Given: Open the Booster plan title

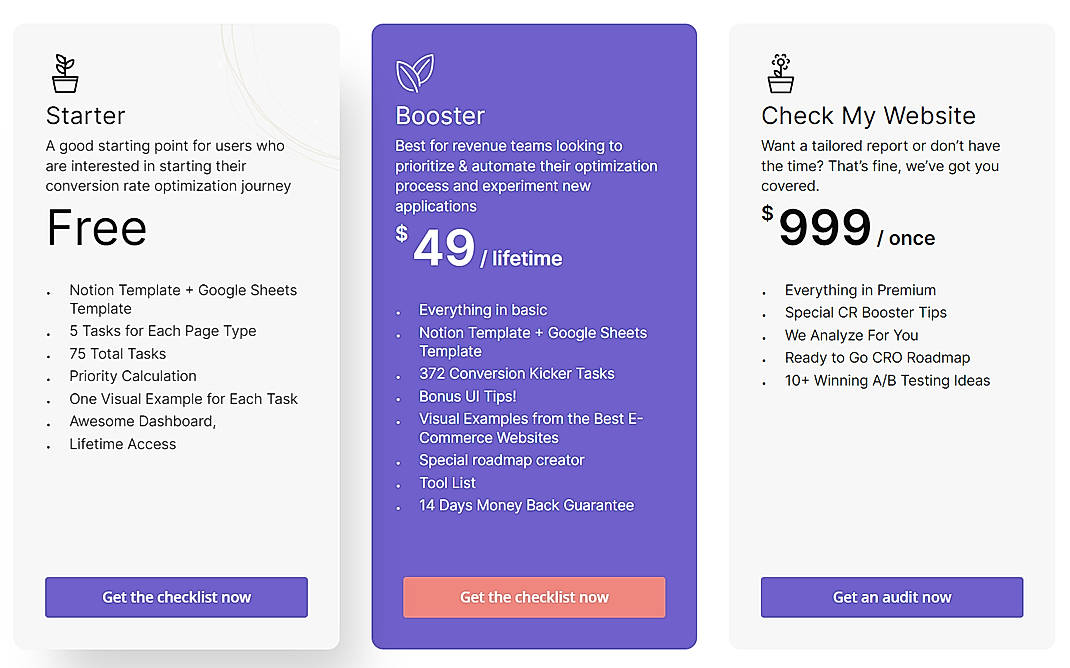Looking at the screenshot, I should pyautogui.click(x=440, y=115).
